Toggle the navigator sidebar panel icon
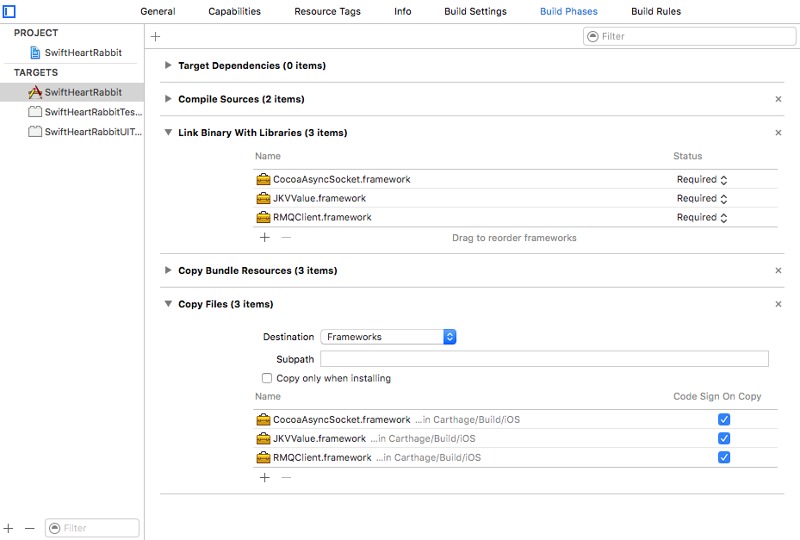Image resolution: width=800 pixels, height=540 pixels. click(9, 12)
